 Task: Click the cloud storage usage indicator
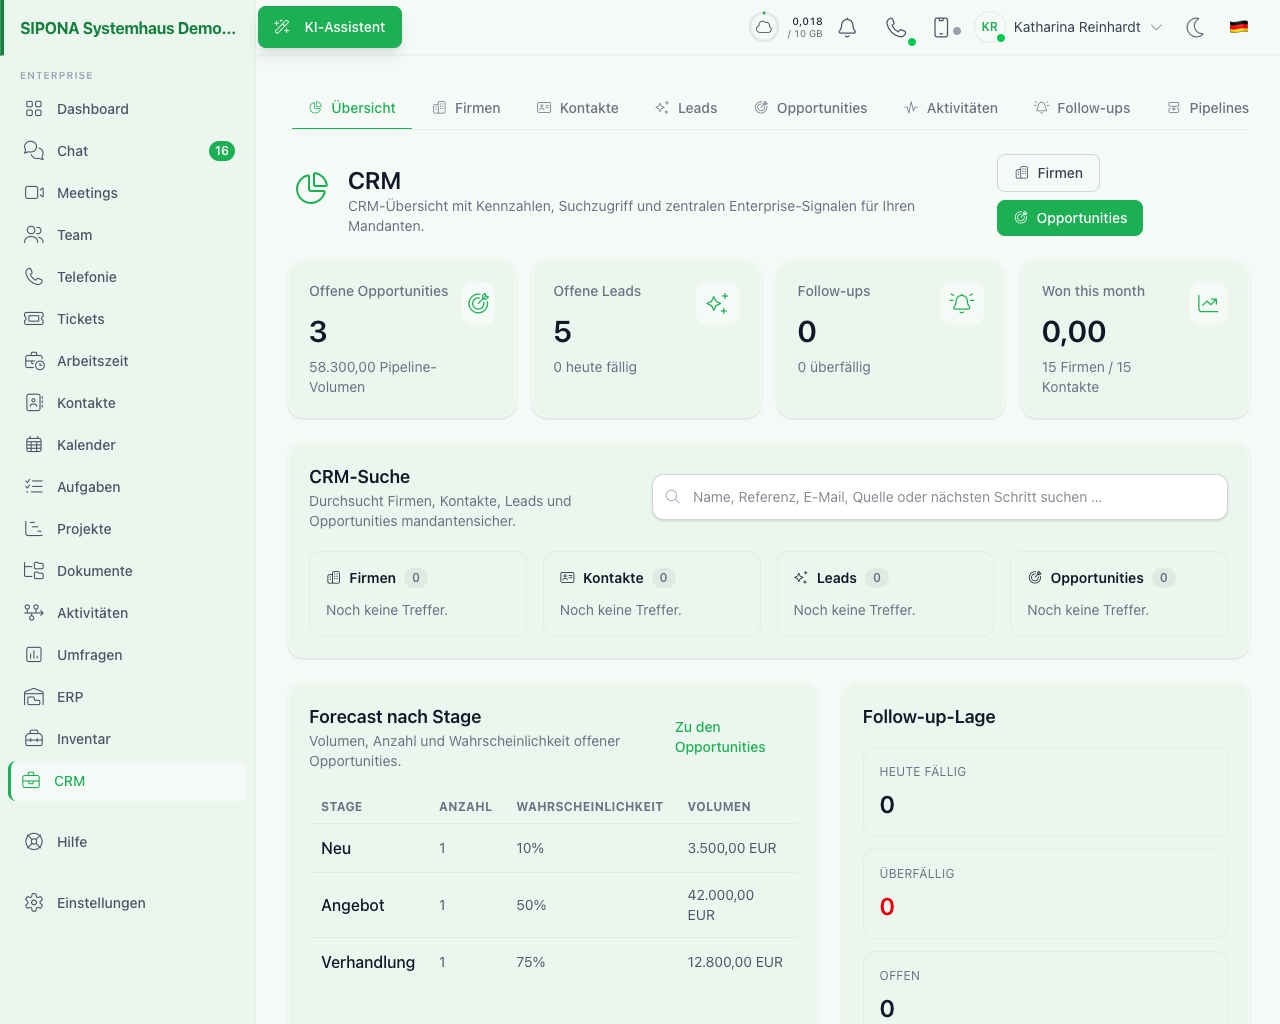(764, 27)
